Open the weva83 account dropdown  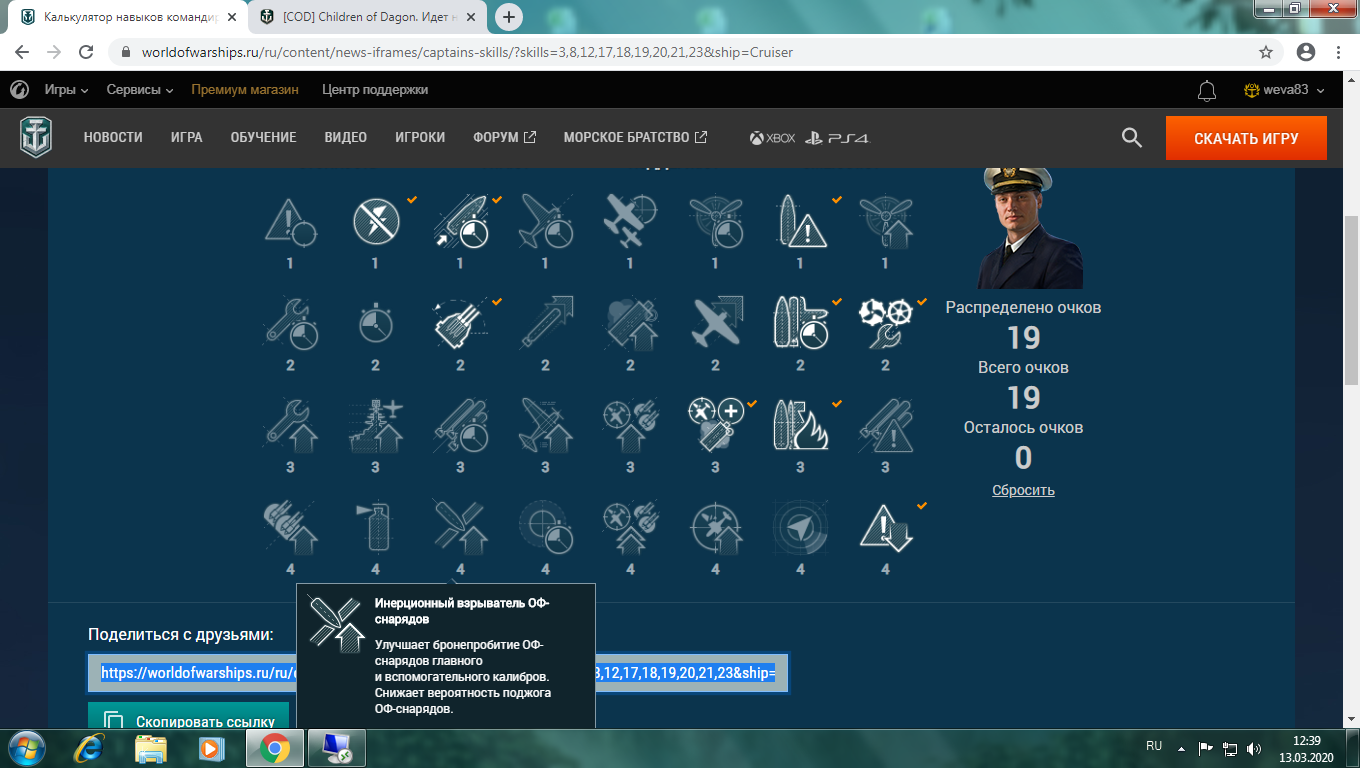(x=1284, y=90)
